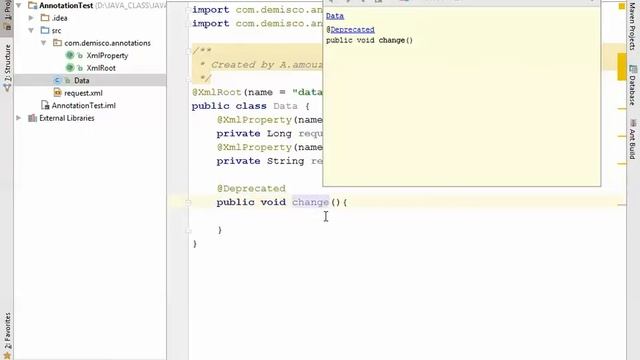Click the Database tool window icon
The height and width of the screenshot is (360, 640).
[633, 69]
